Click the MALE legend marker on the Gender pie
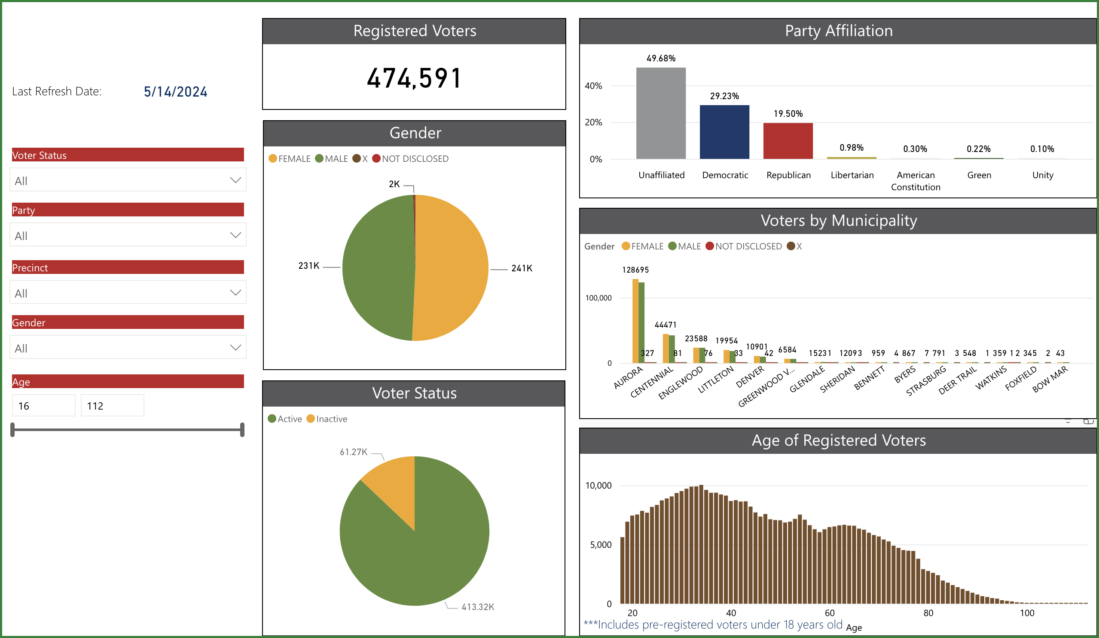The width and height of the screenshot is (1099, 638). click(x=320, y=159)
